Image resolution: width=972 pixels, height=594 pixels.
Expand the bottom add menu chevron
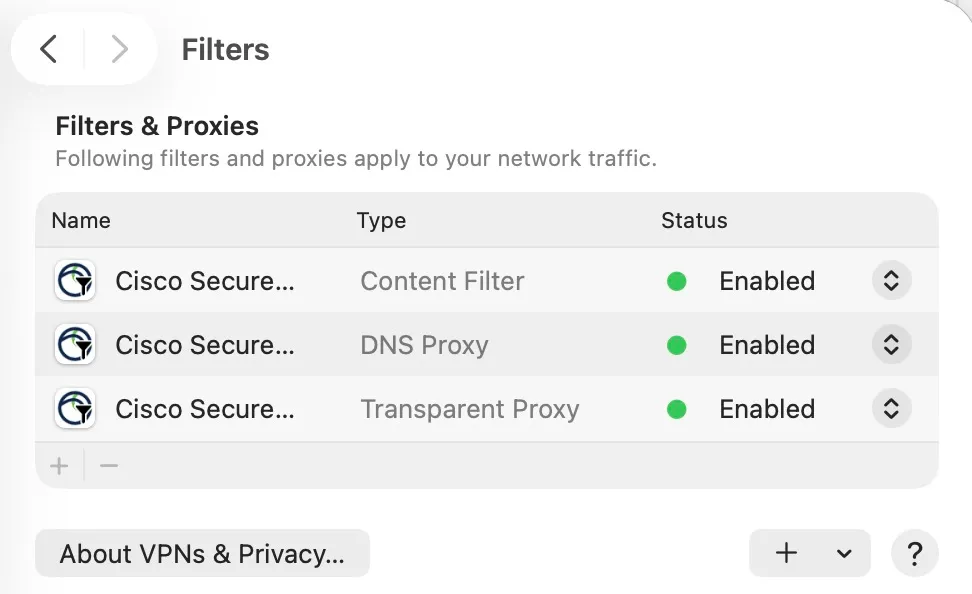pyautogui.click(x=844, y=554)
